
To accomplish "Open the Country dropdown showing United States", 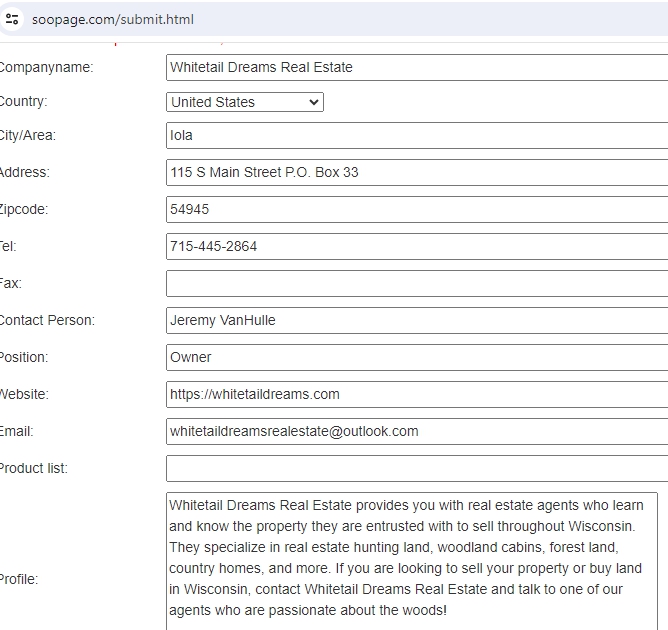I will tap(245, 102).
